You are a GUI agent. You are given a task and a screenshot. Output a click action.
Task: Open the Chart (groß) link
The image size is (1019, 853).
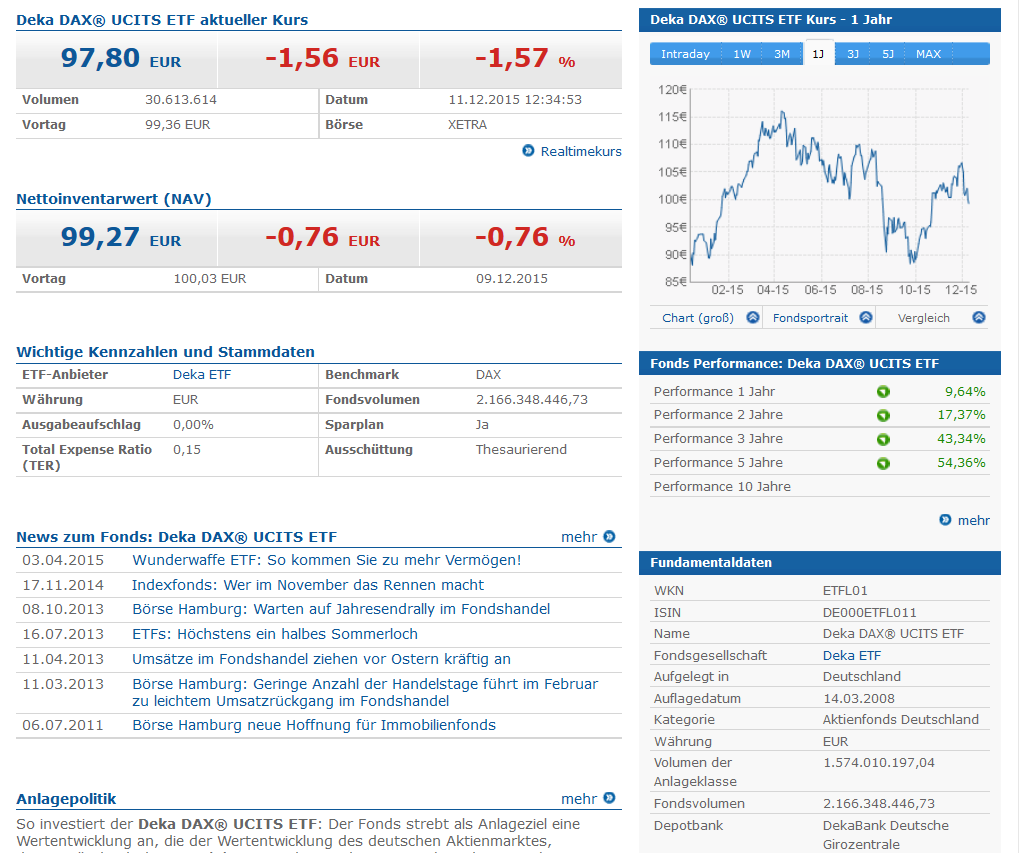coord(698,318)
